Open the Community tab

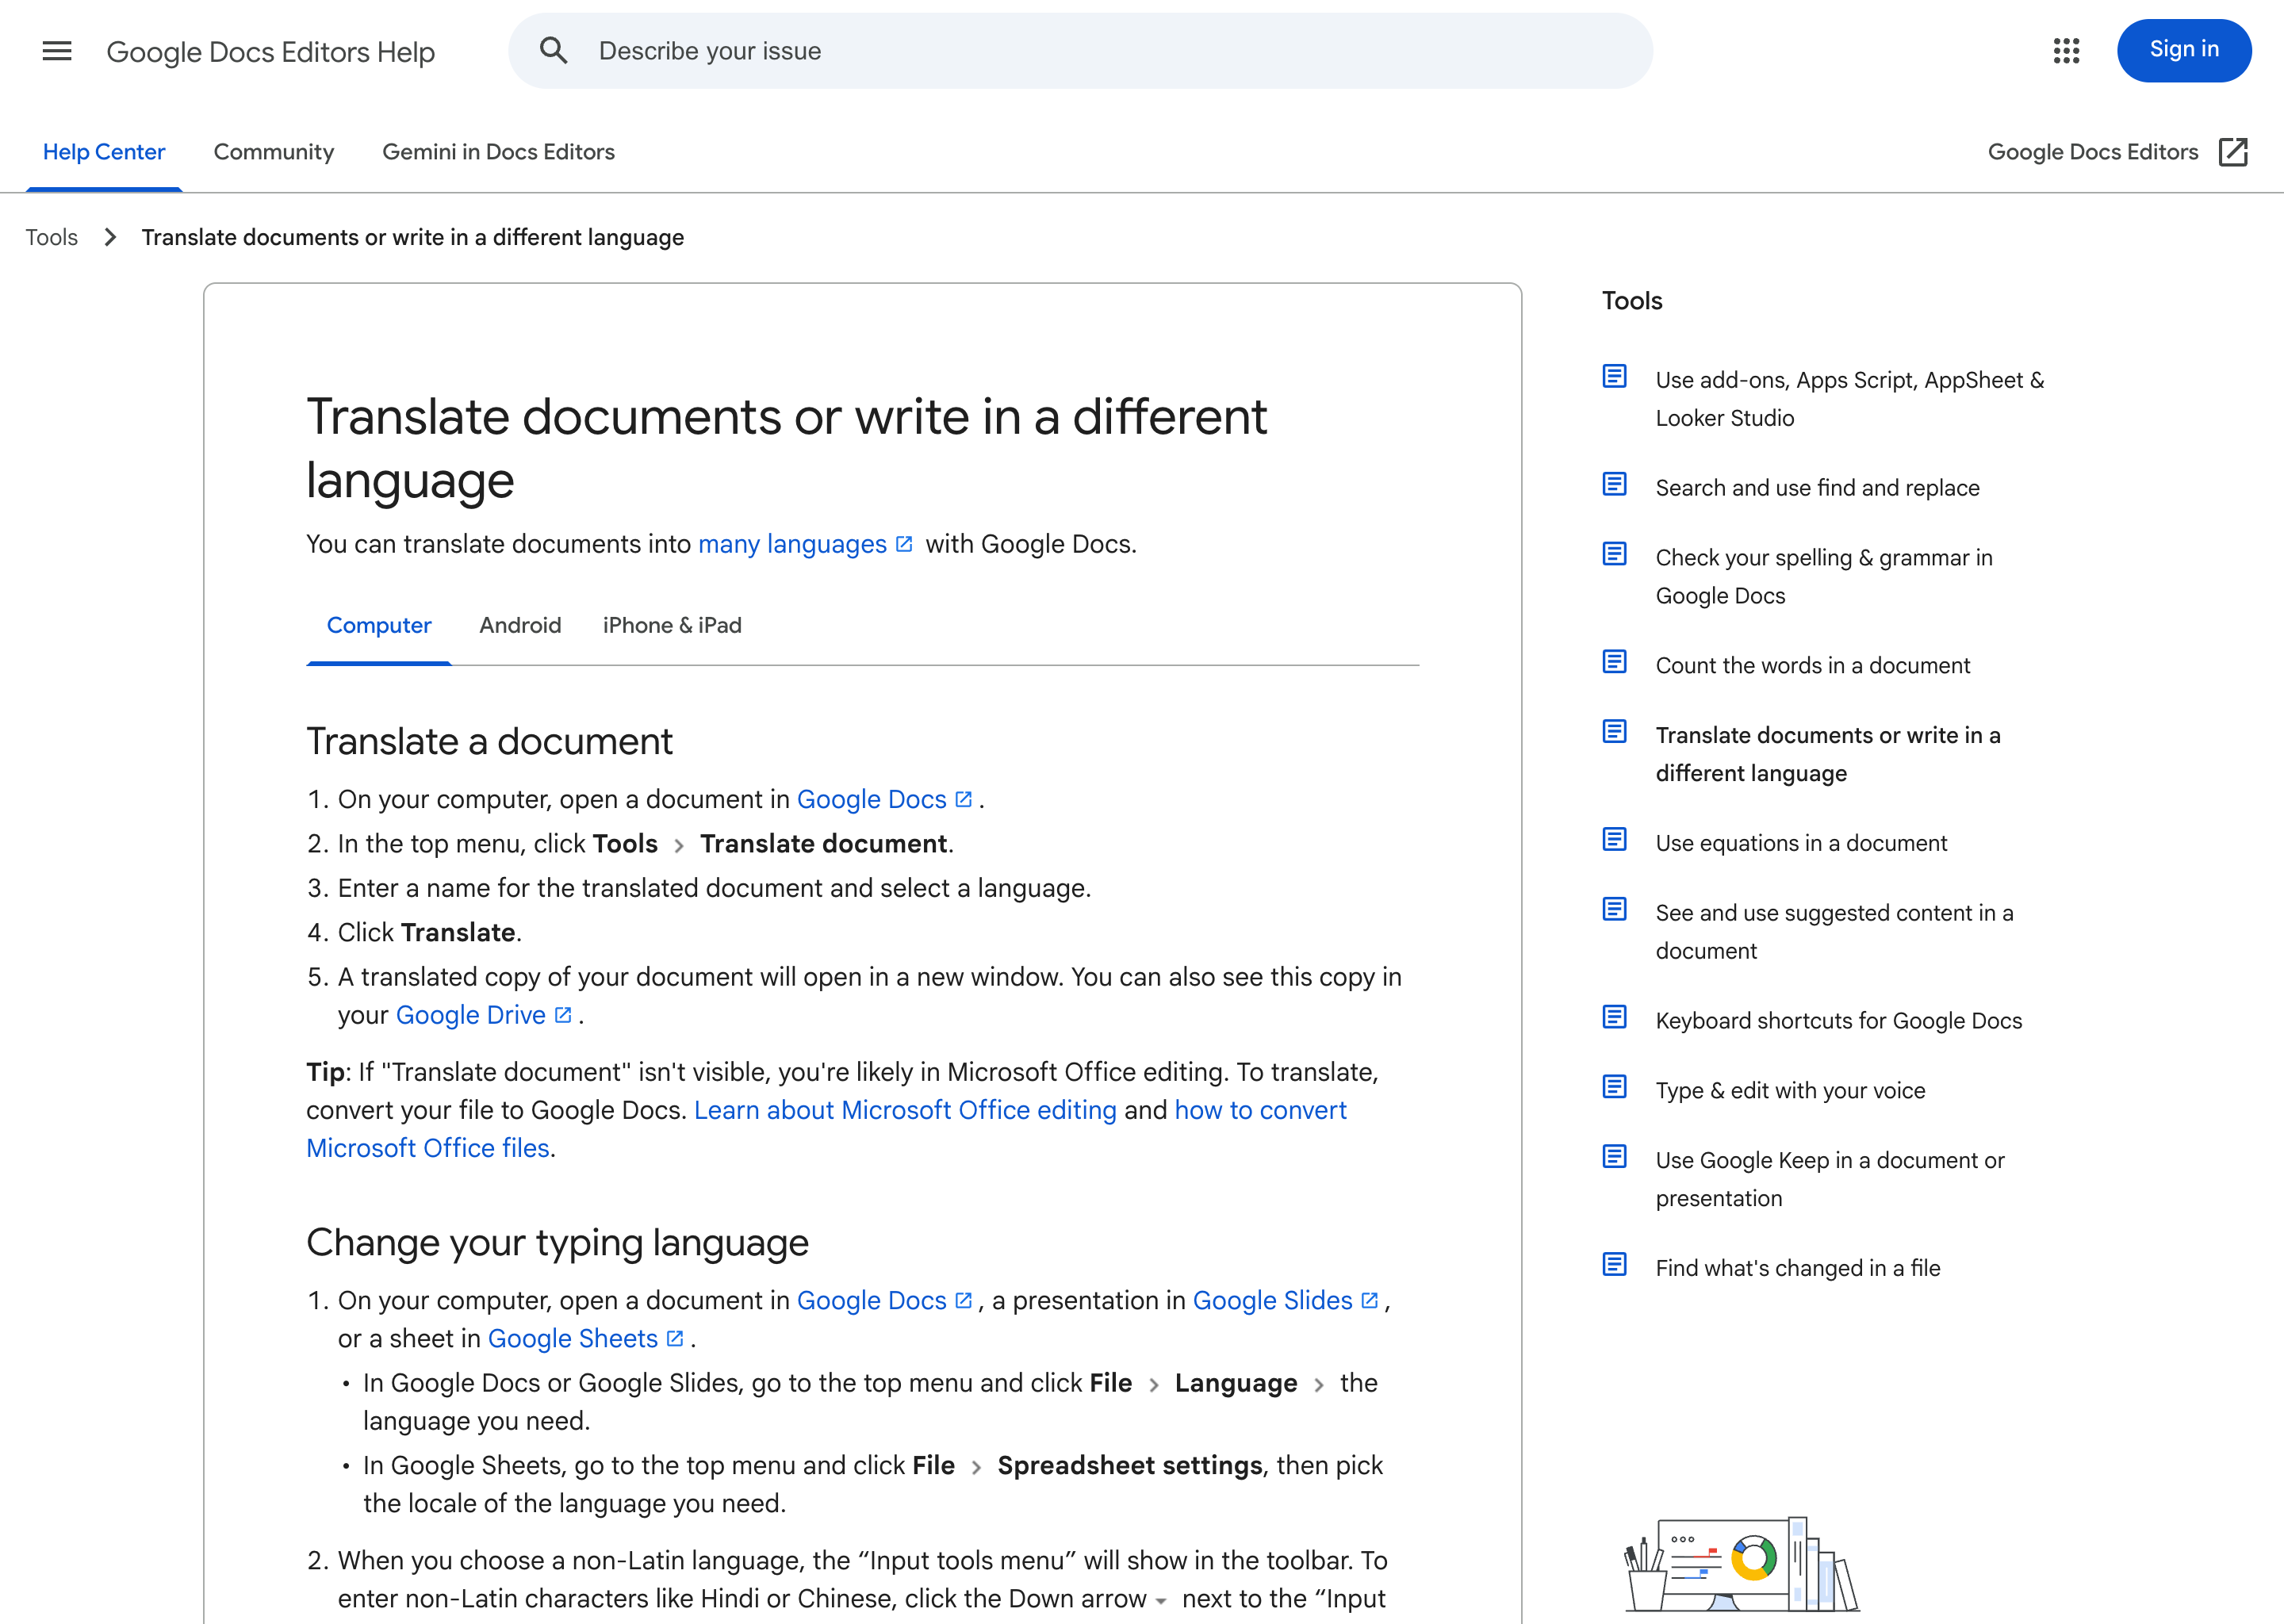(x=274, y=152)
